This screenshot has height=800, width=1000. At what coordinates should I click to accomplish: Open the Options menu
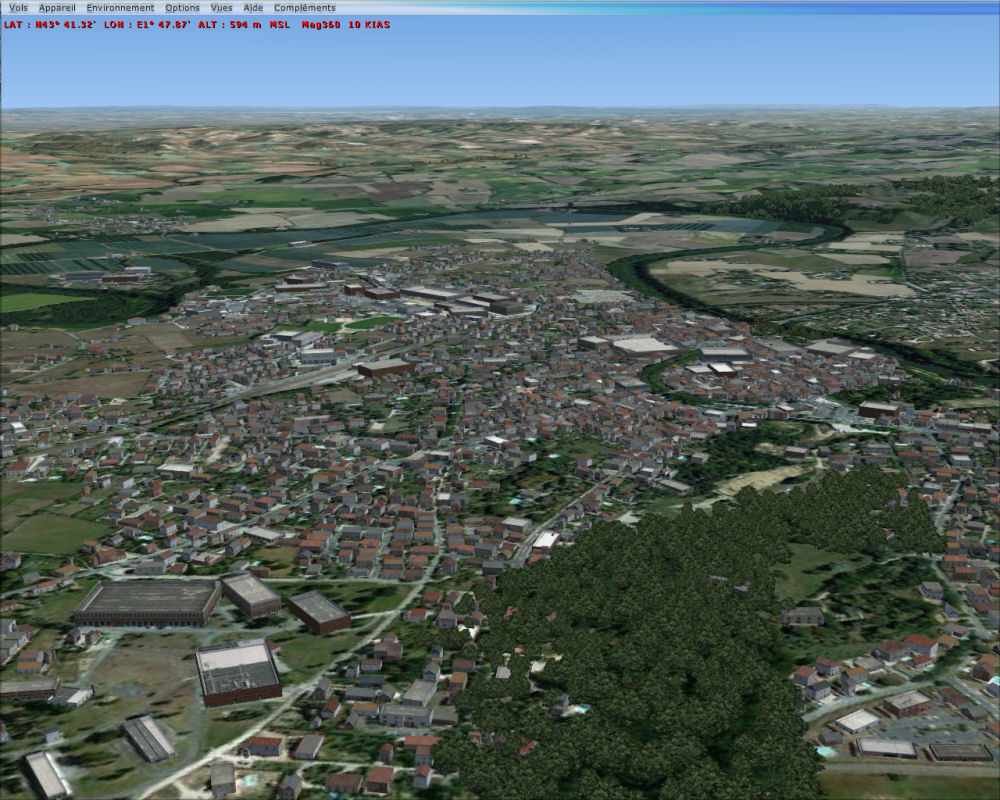tap(182, 8)
